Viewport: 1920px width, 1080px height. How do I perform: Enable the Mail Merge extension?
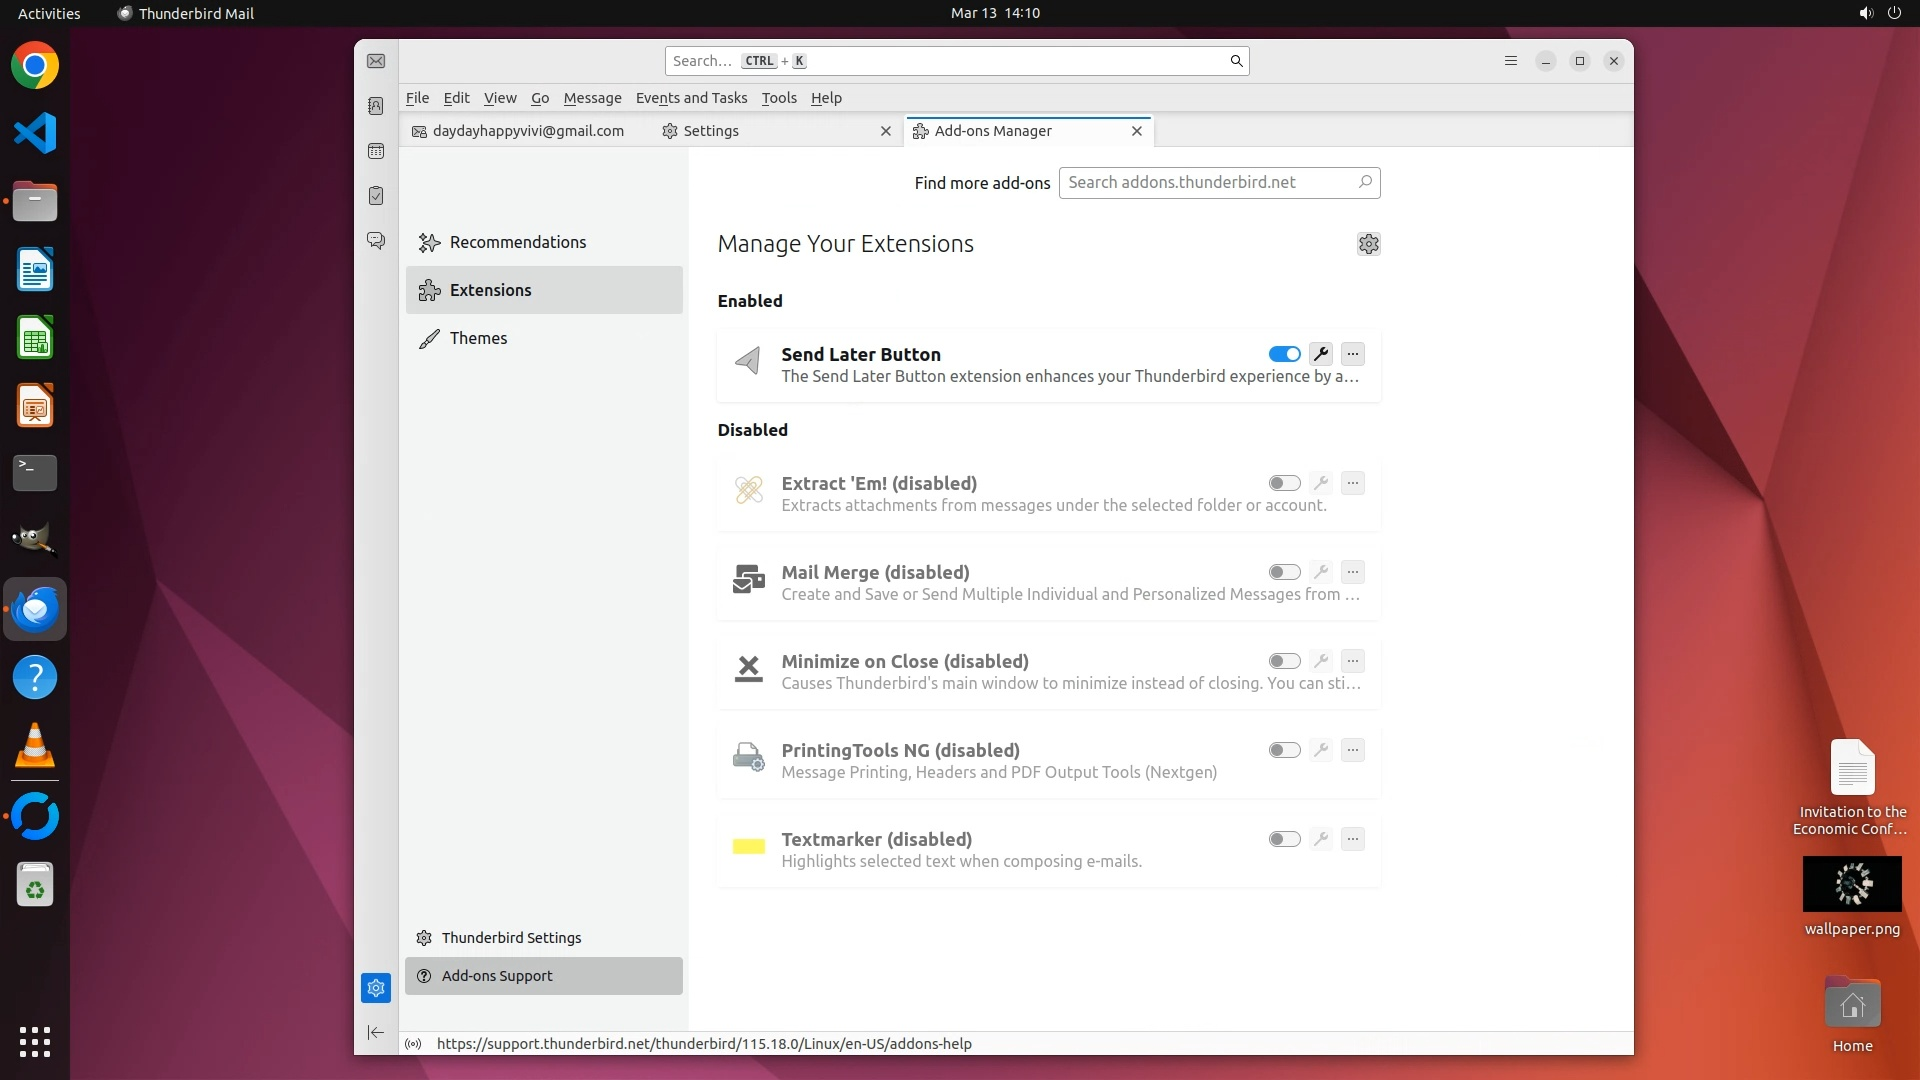click(x=1284, y=572)
